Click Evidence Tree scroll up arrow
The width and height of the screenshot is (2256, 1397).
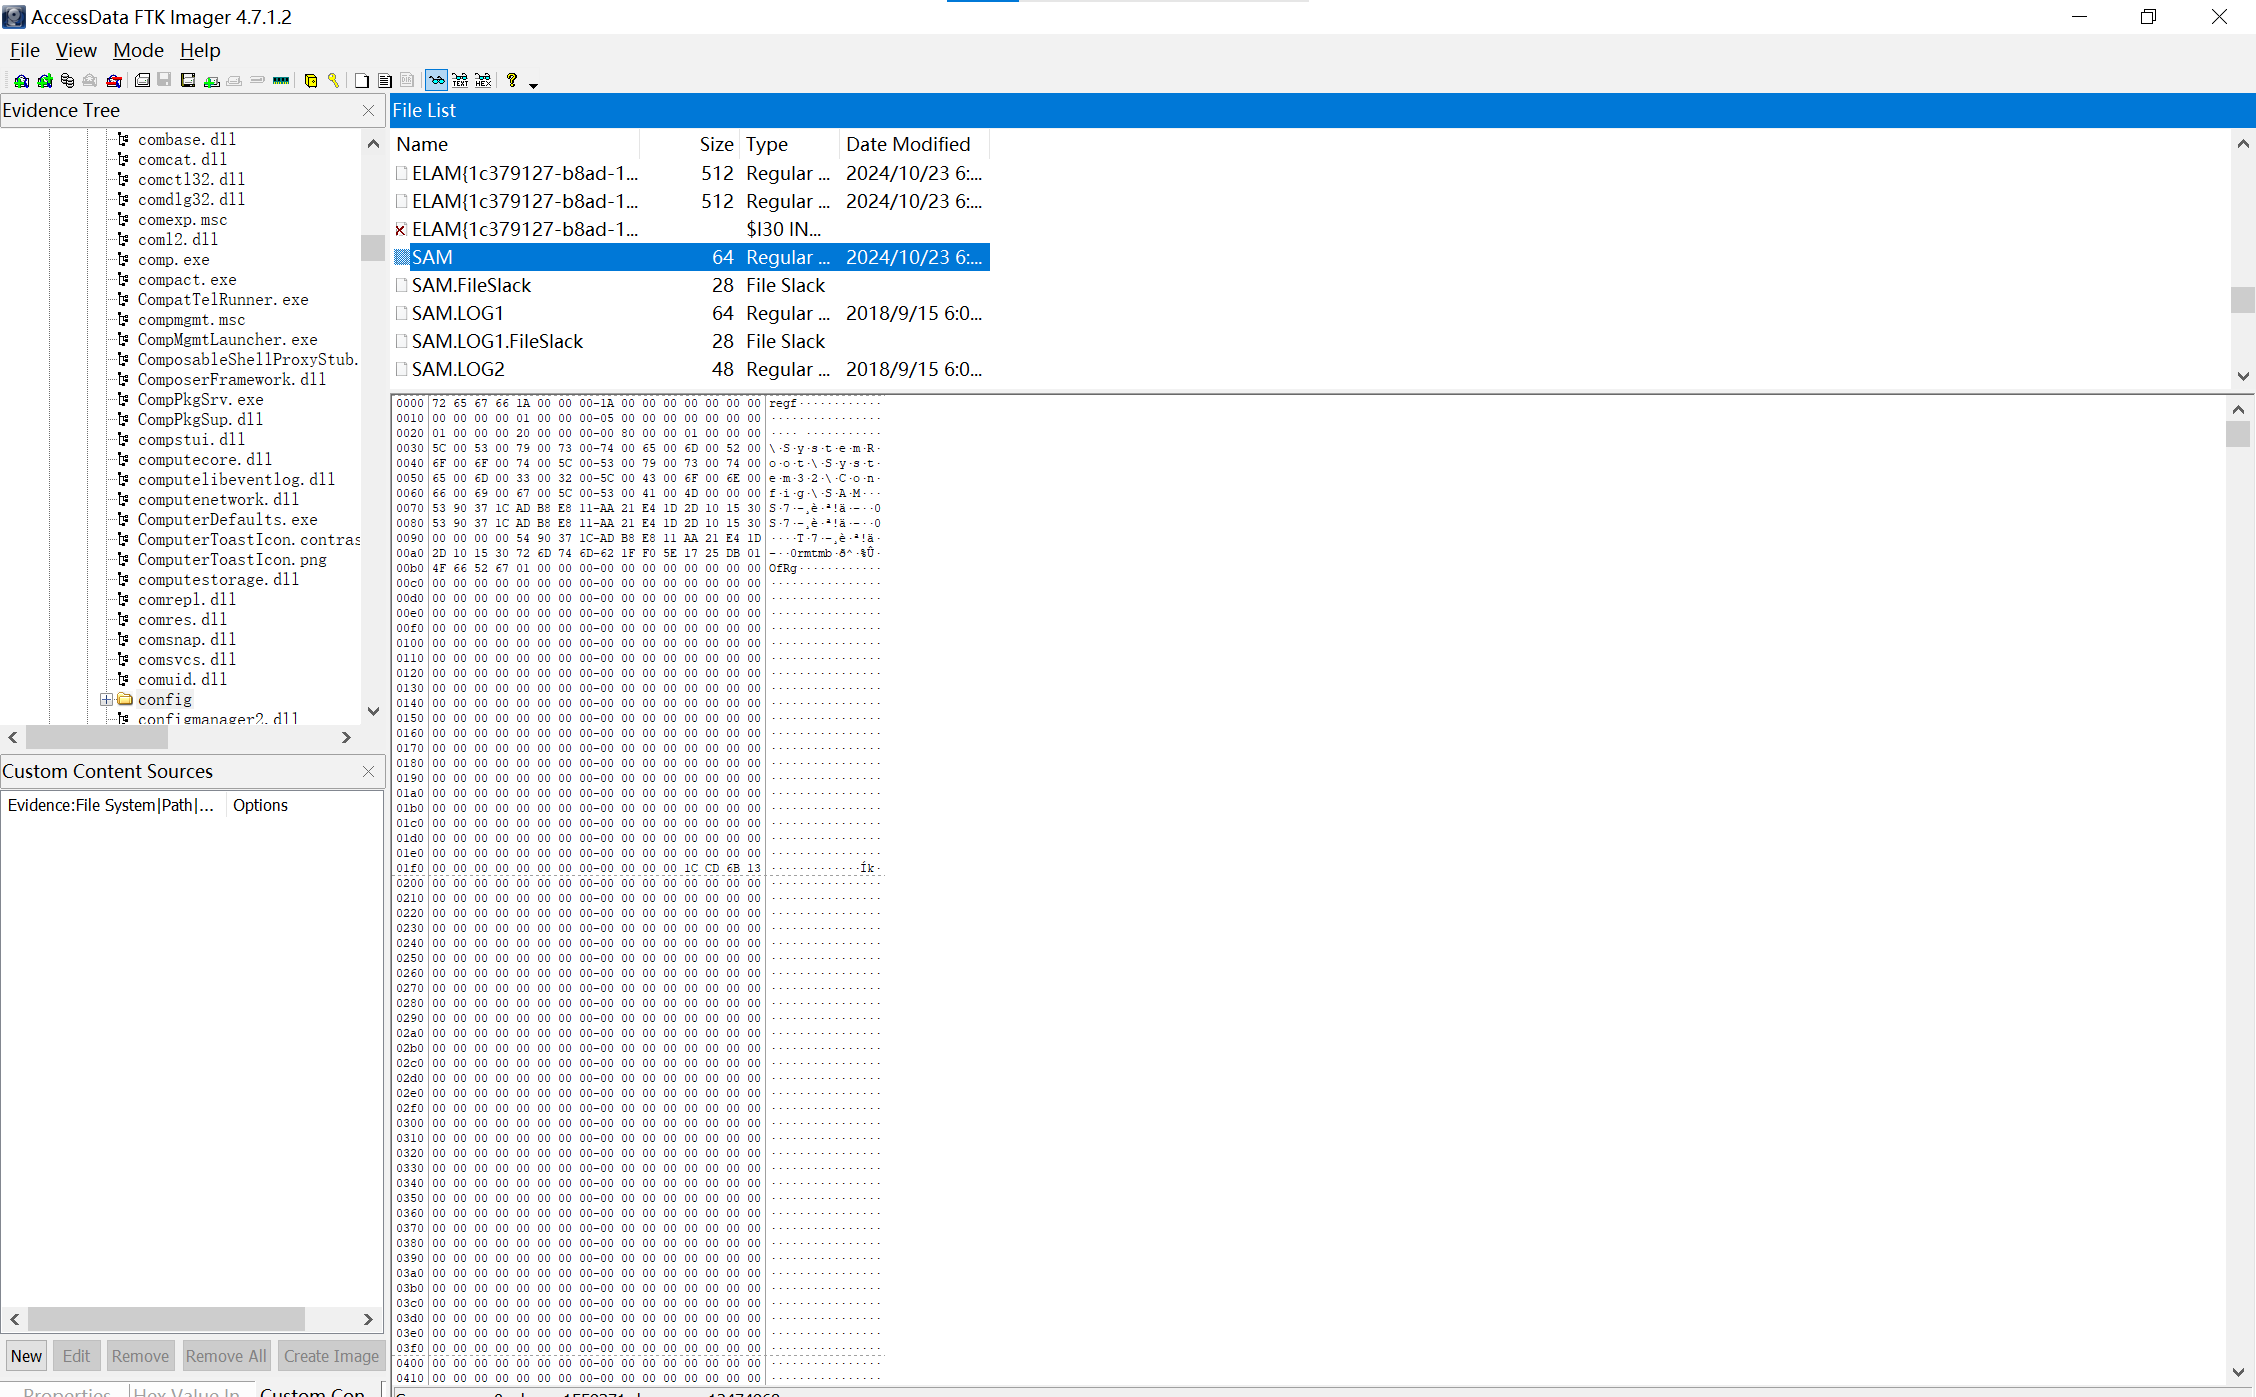click(373, 143)
